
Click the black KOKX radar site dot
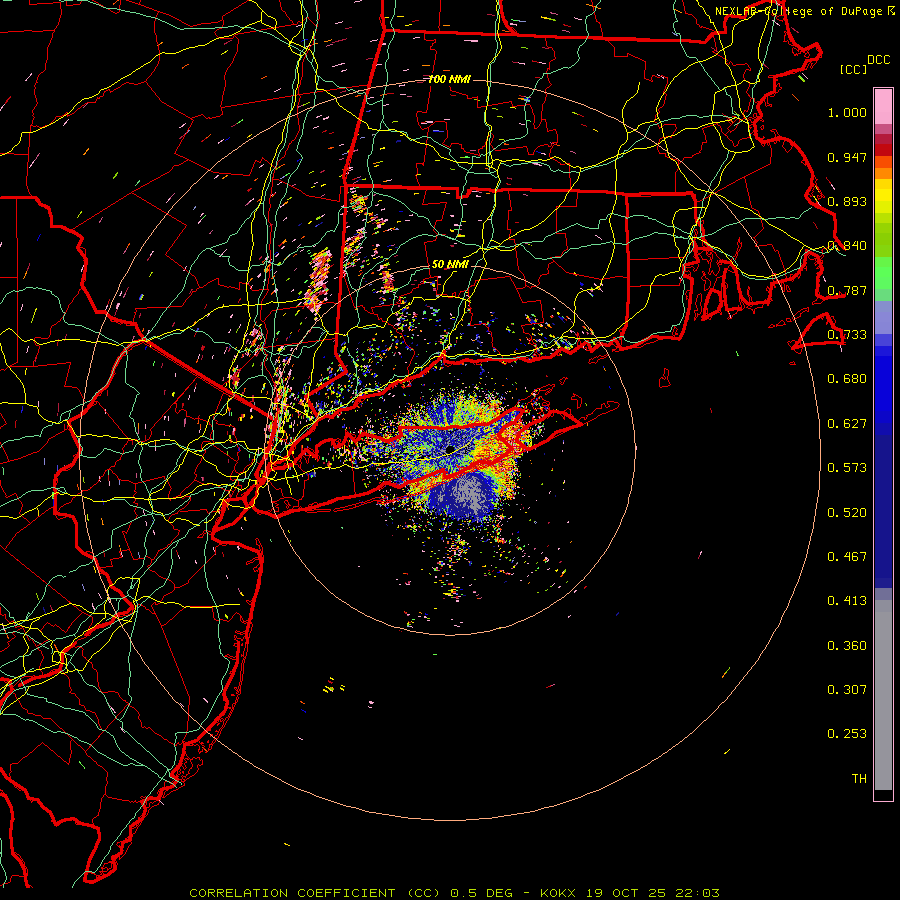(x=451, y=449)
